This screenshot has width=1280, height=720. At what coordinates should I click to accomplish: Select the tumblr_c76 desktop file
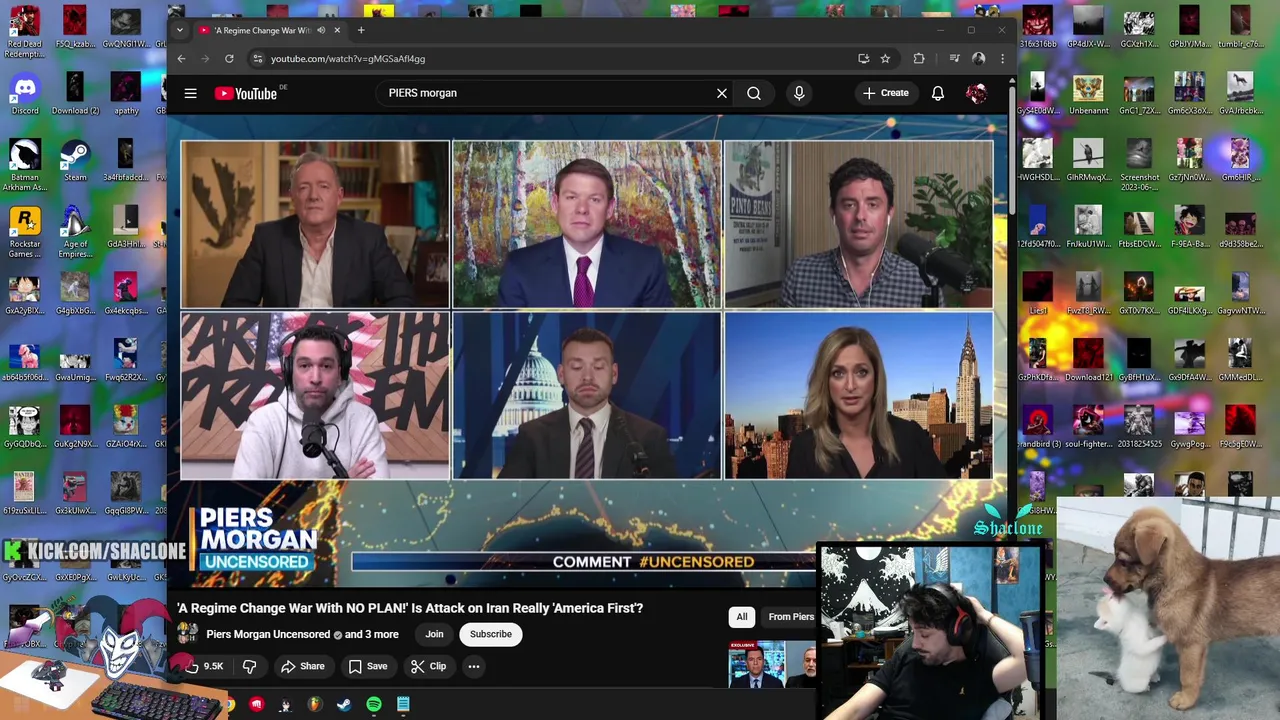tap(1240, 26)
